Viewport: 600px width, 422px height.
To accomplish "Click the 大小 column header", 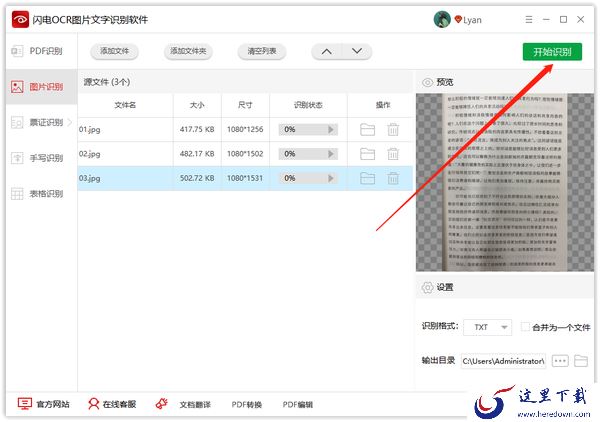I will 197,105.
